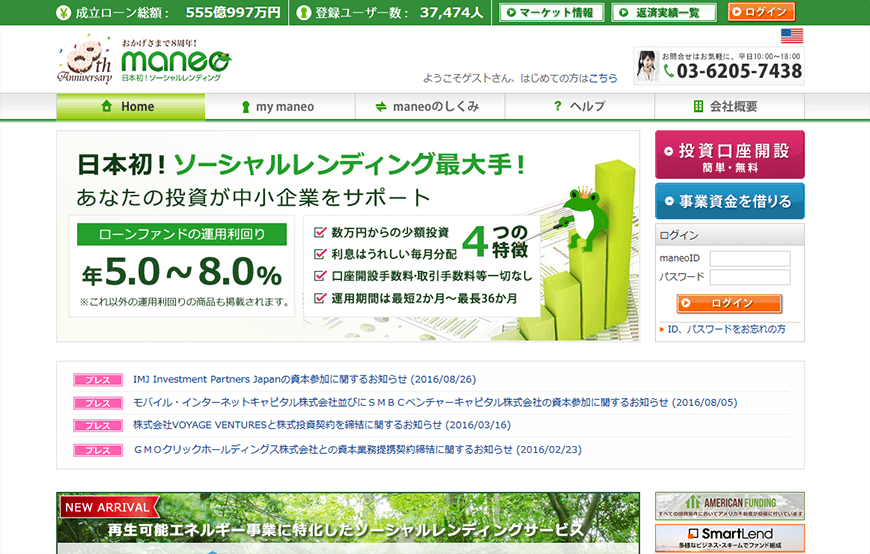Click the 運用期間は最短2か月 check mark
The width and height of the screenshot is (870, 554).
tap(320, 298)
